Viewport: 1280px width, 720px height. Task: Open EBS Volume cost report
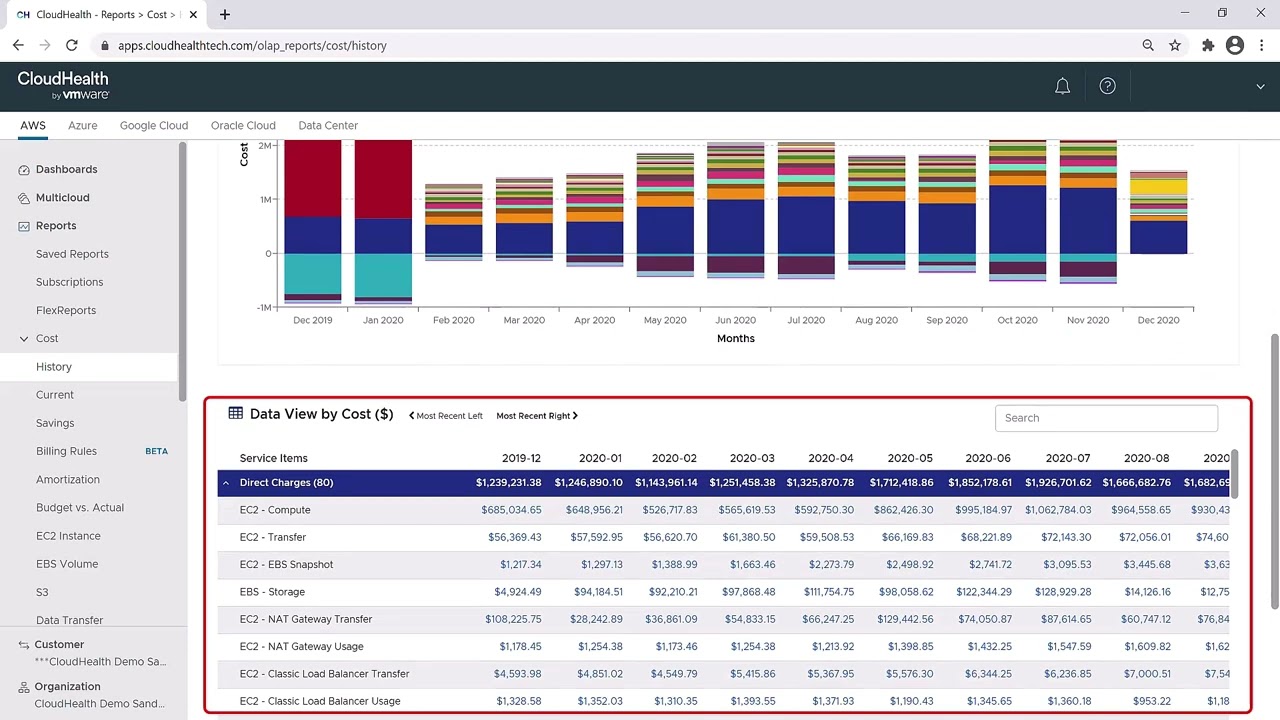point(67,564)
